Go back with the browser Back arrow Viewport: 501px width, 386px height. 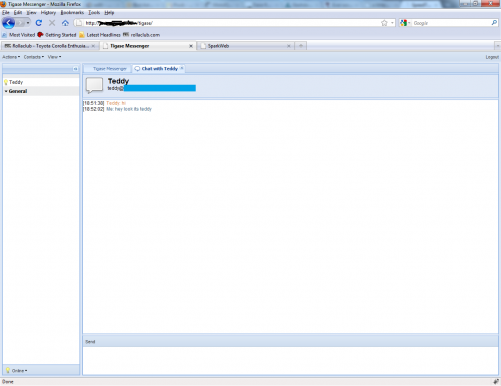[9, 23]
